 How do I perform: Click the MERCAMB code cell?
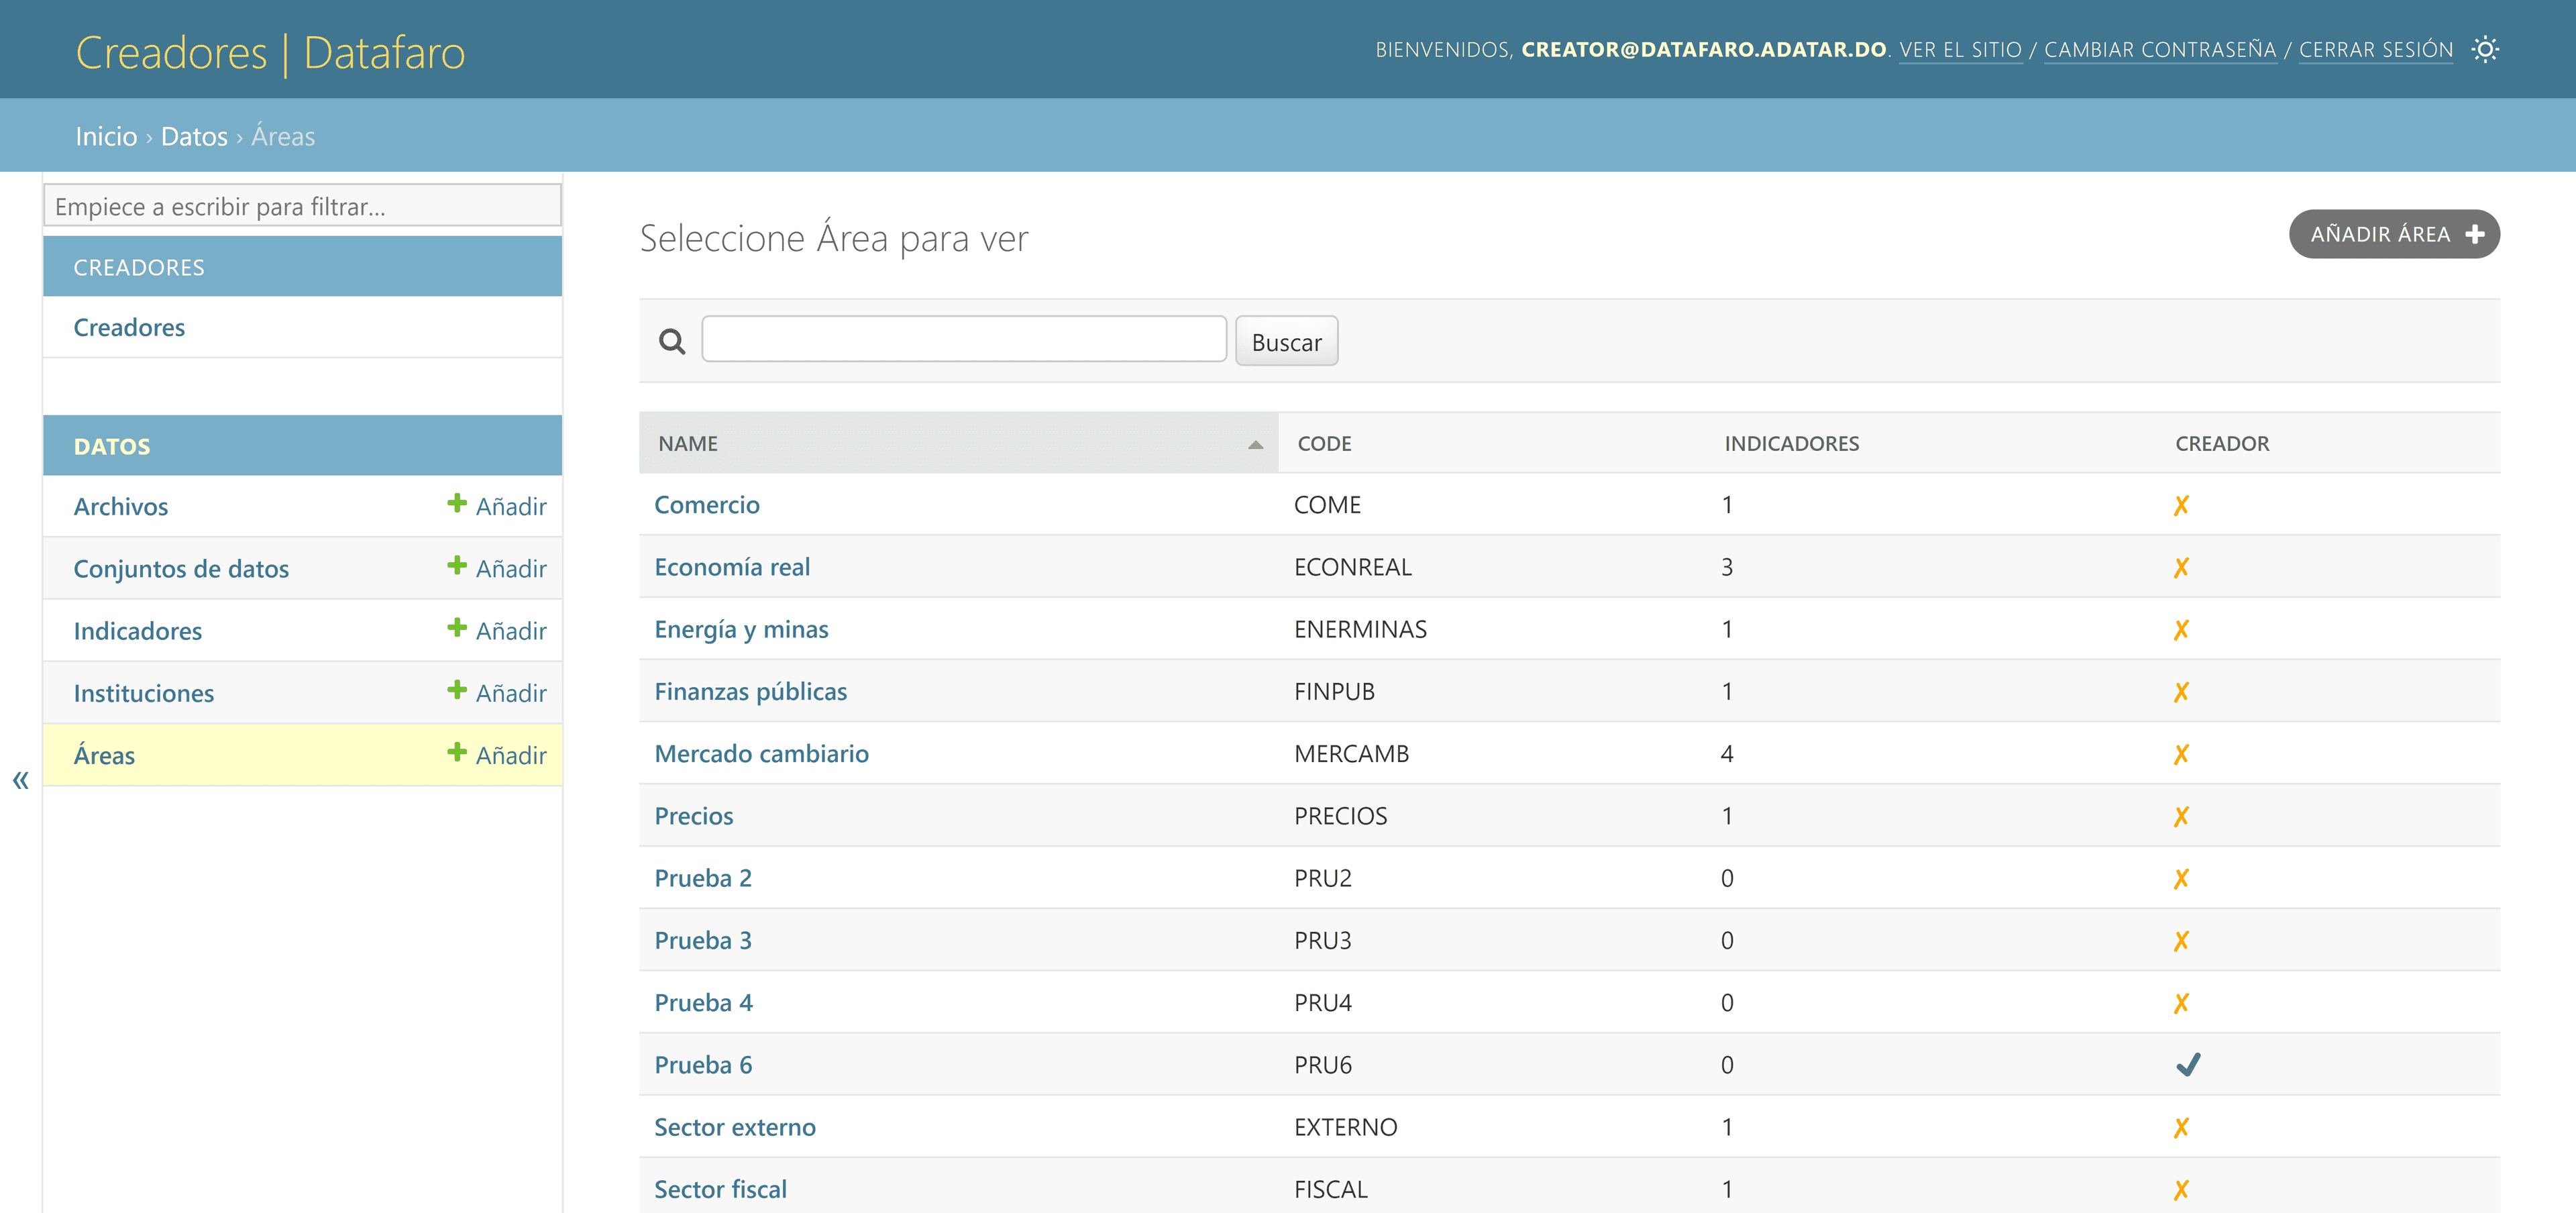1351,754
